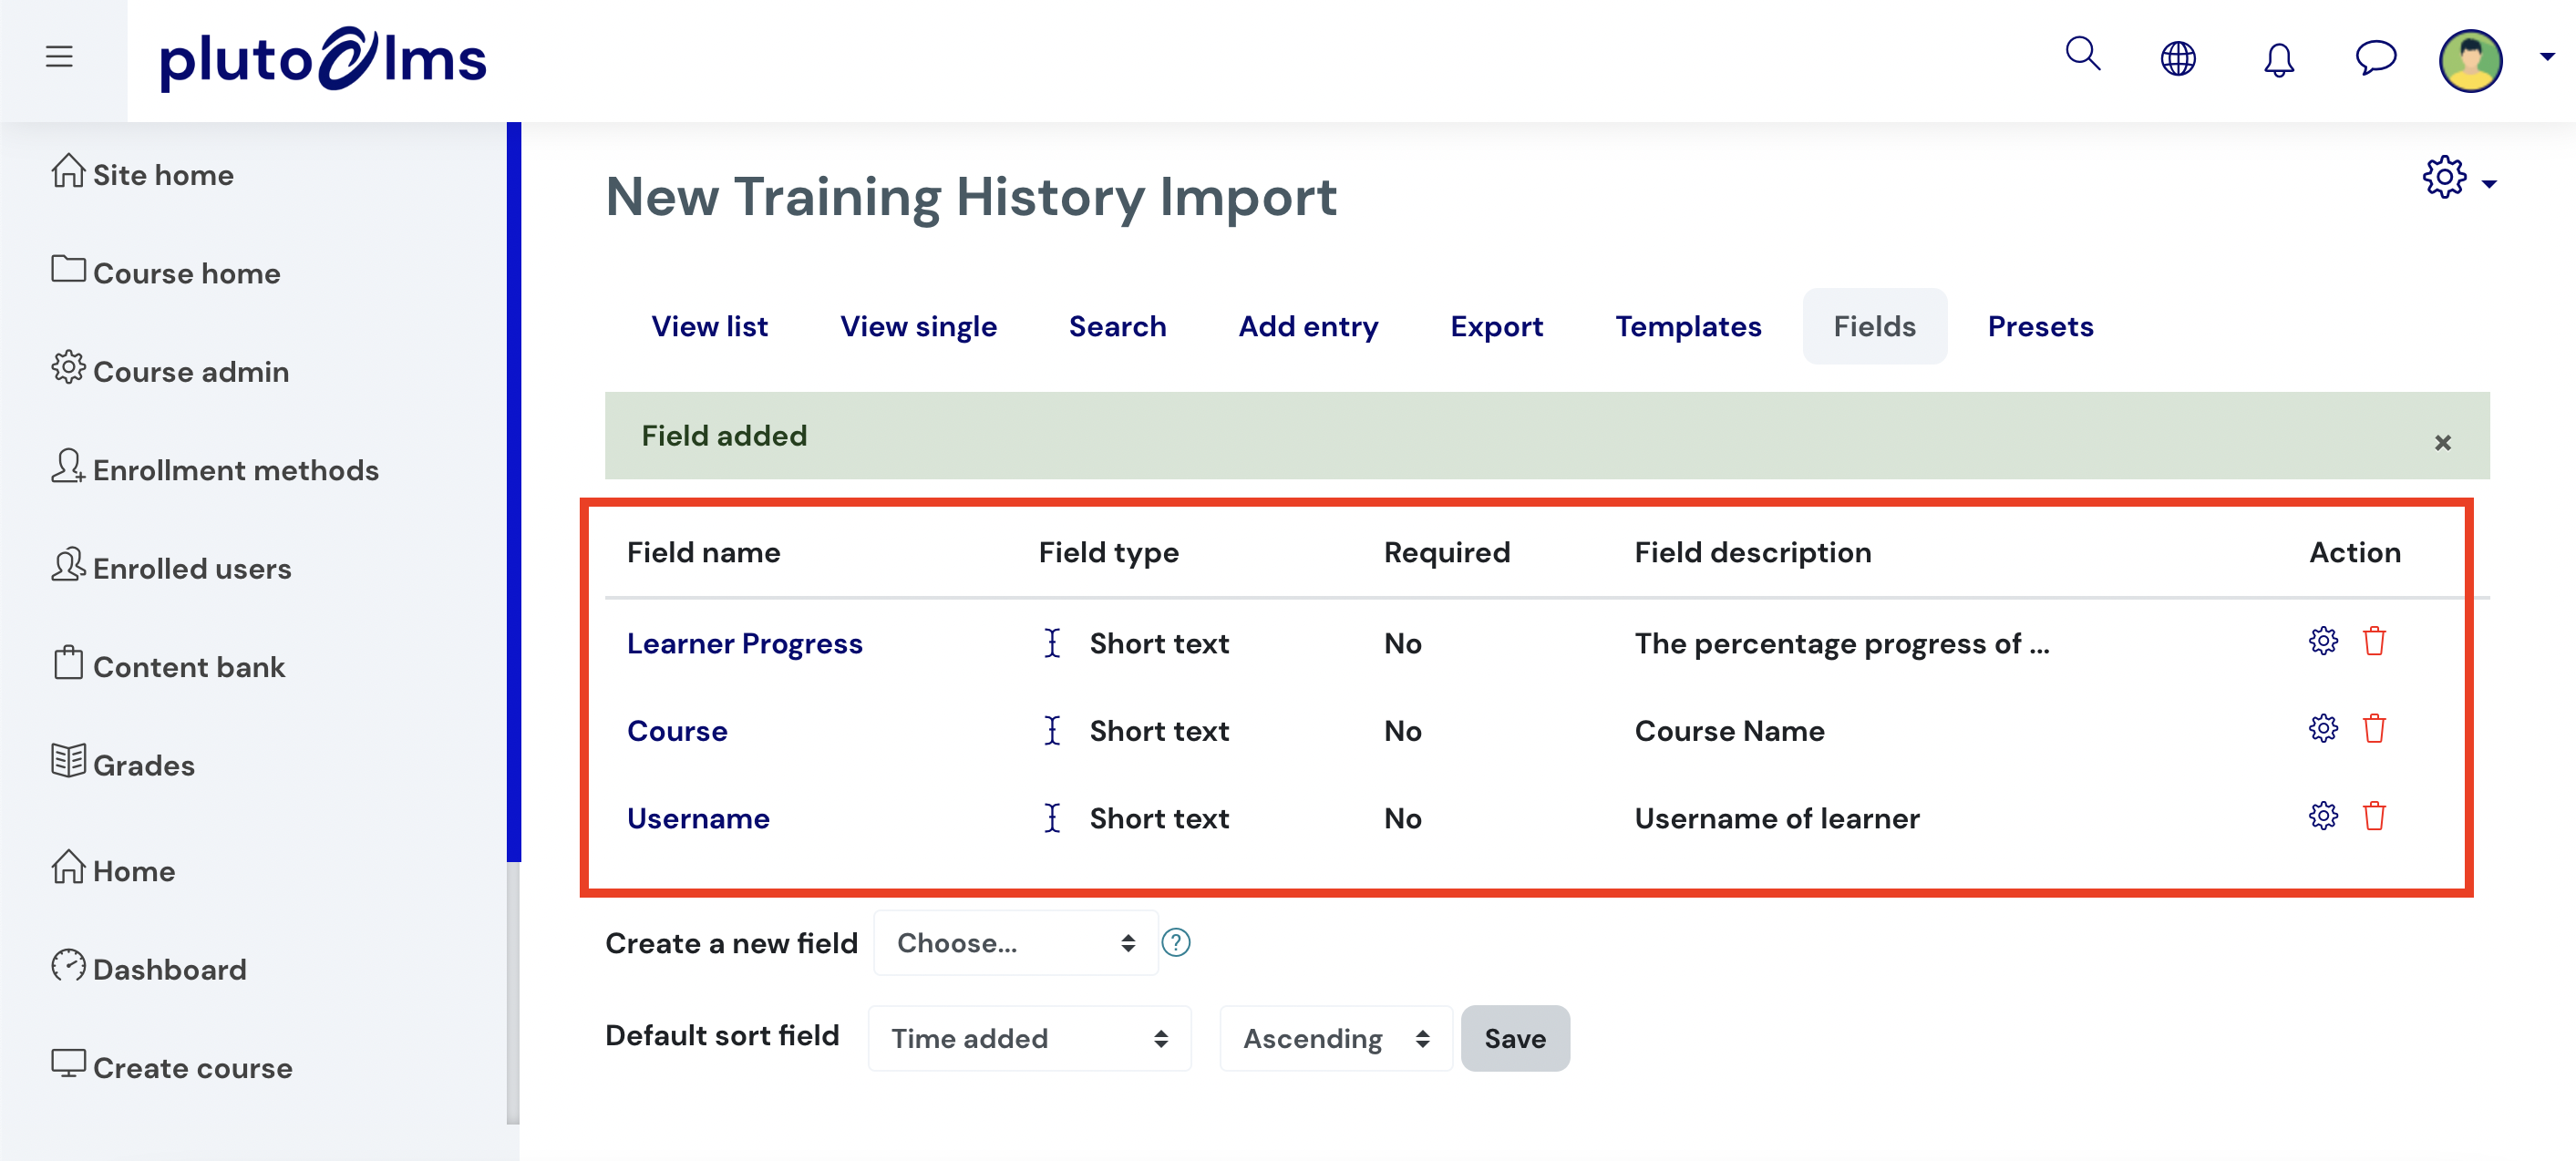Go to Site home label
Image resolution: width=2576 pixels, height=1161 pixels.
click(163, 175)
